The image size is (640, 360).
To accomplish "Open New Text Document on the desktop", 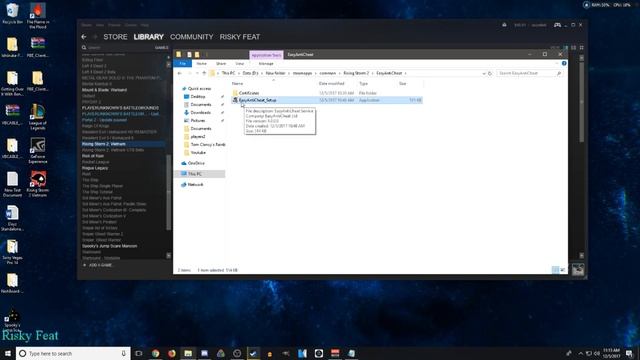I will (12, 184).
